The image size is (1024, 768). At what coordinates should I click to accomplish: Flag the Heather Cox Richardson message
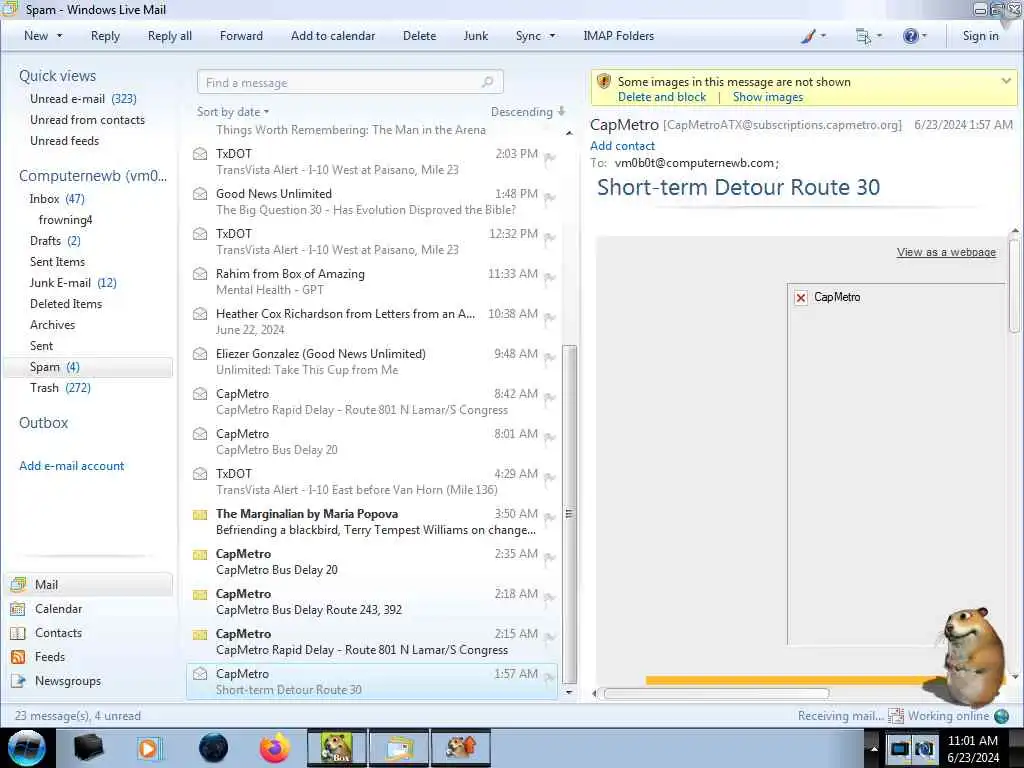click(x=550, y=318)
